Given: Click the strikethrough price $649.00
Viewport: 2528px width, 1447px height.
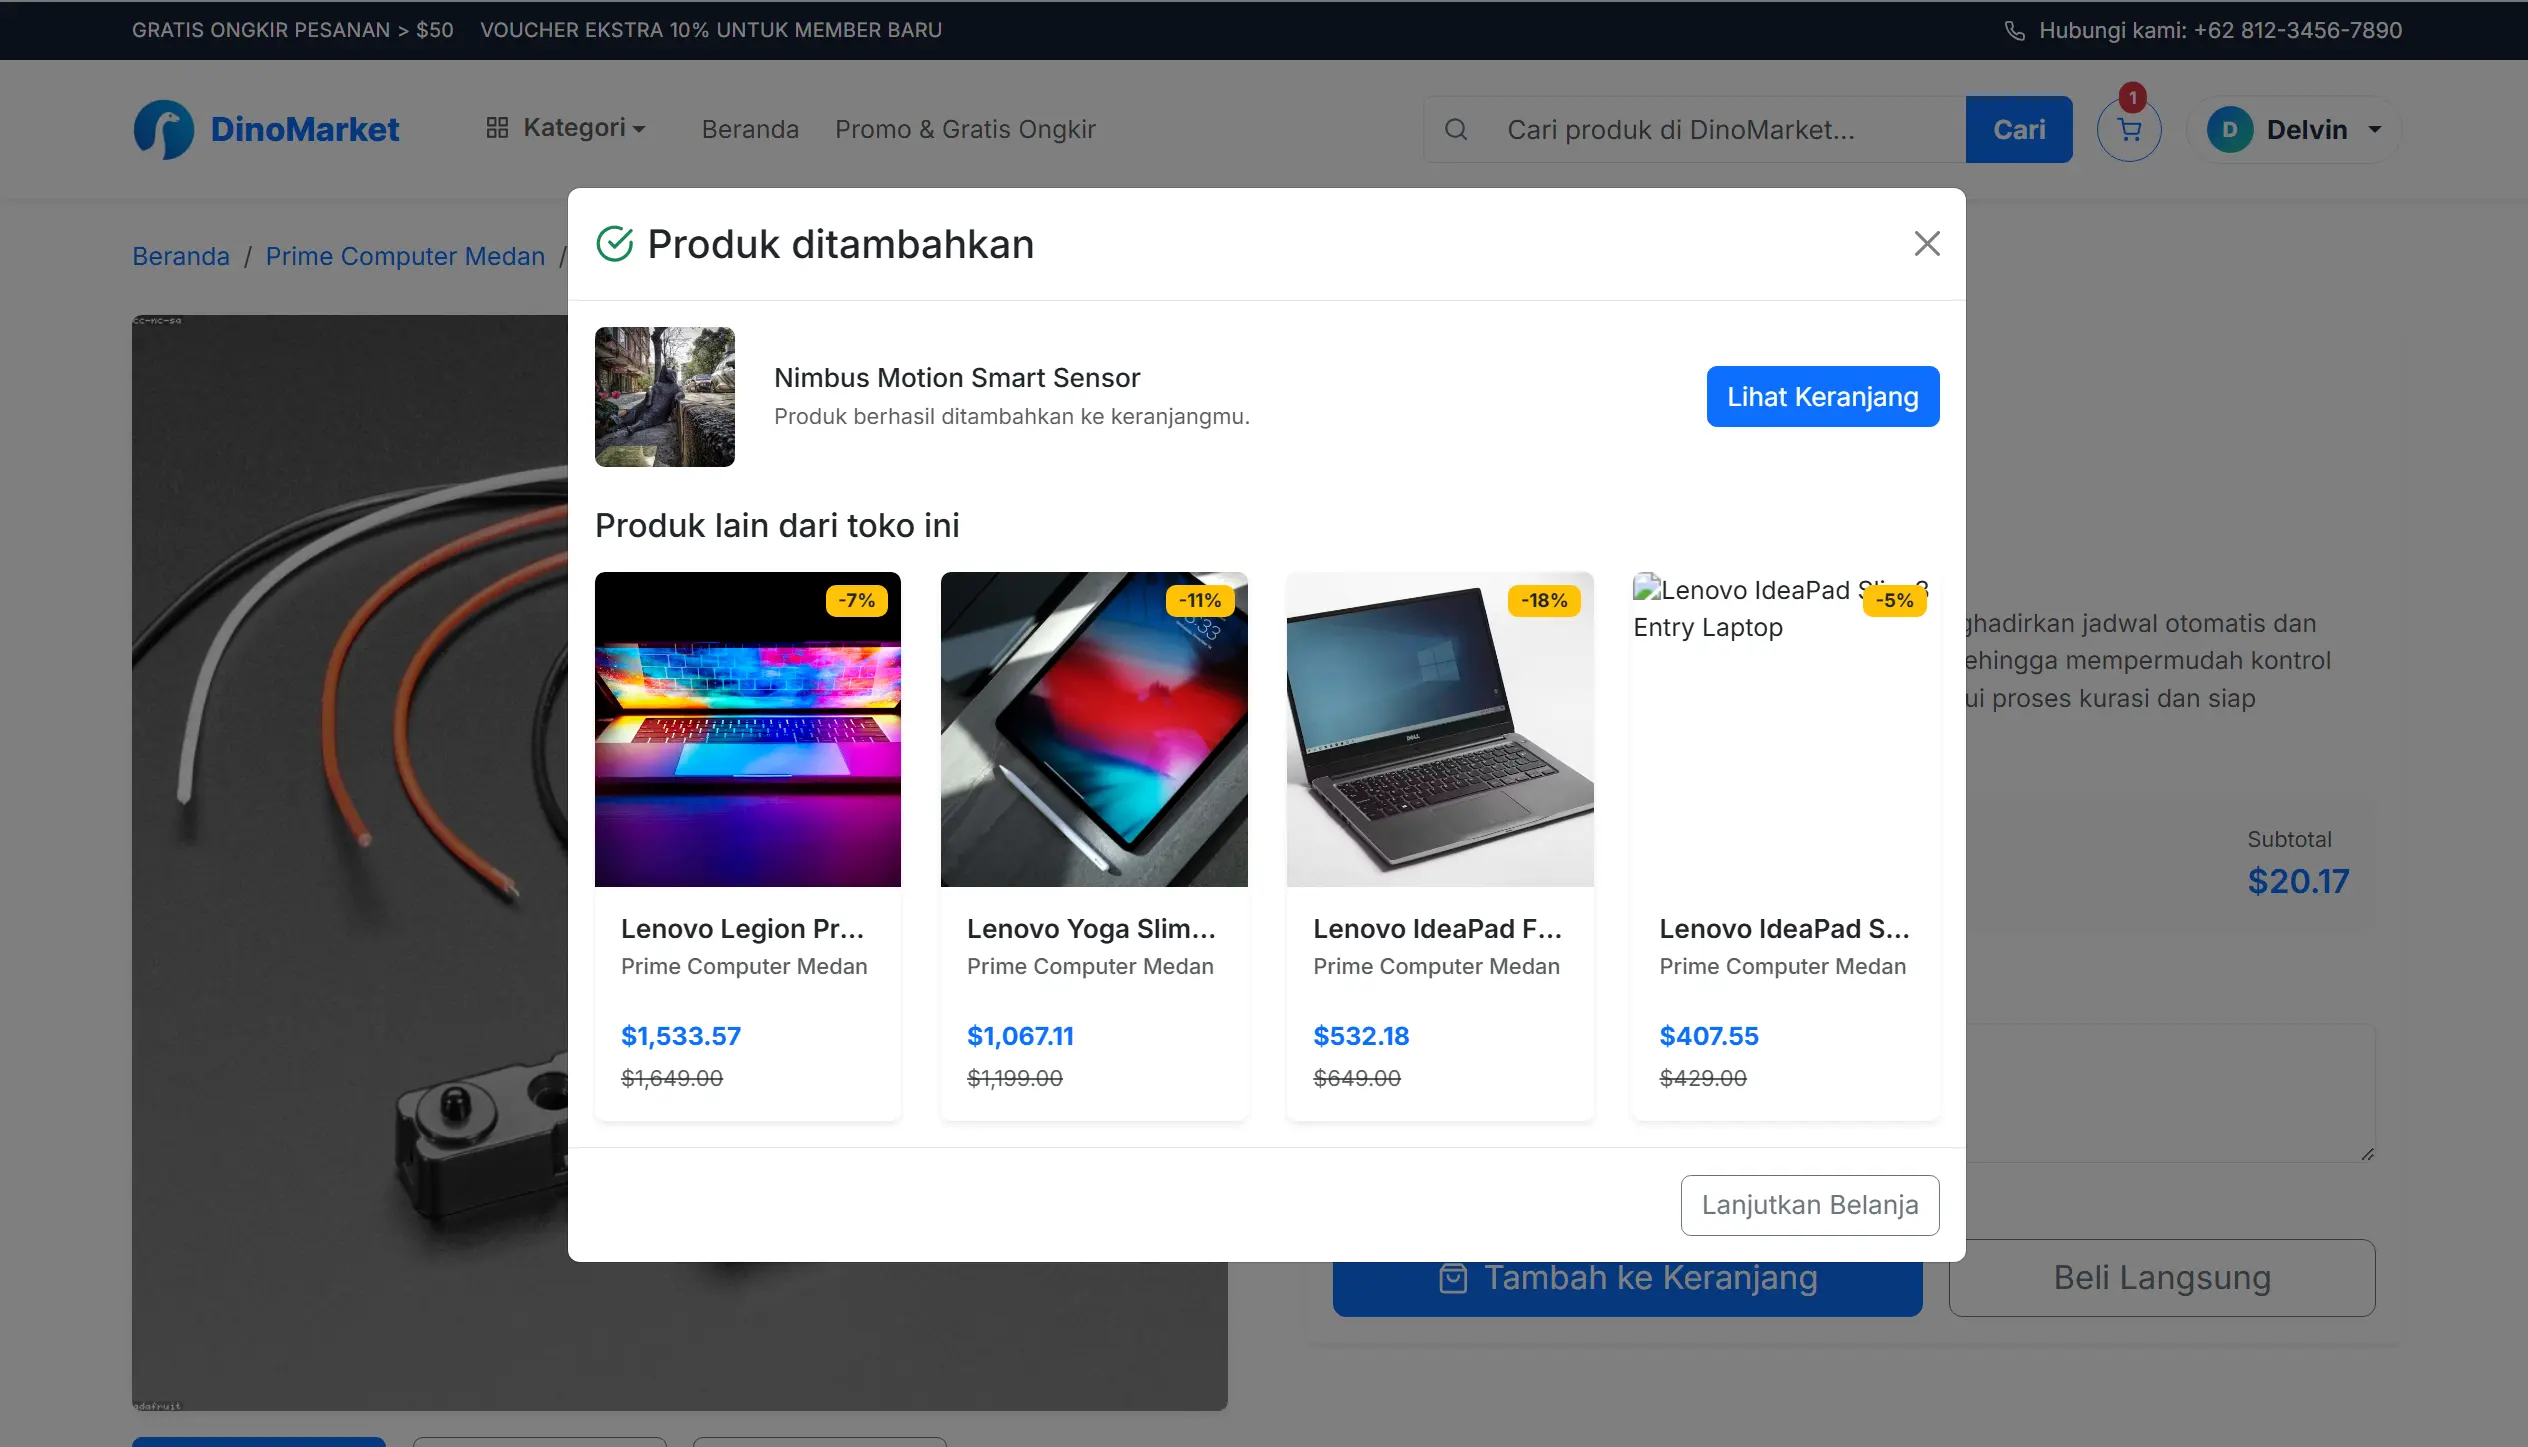Looking at the screenshot, I should tap(1356, 1078).
